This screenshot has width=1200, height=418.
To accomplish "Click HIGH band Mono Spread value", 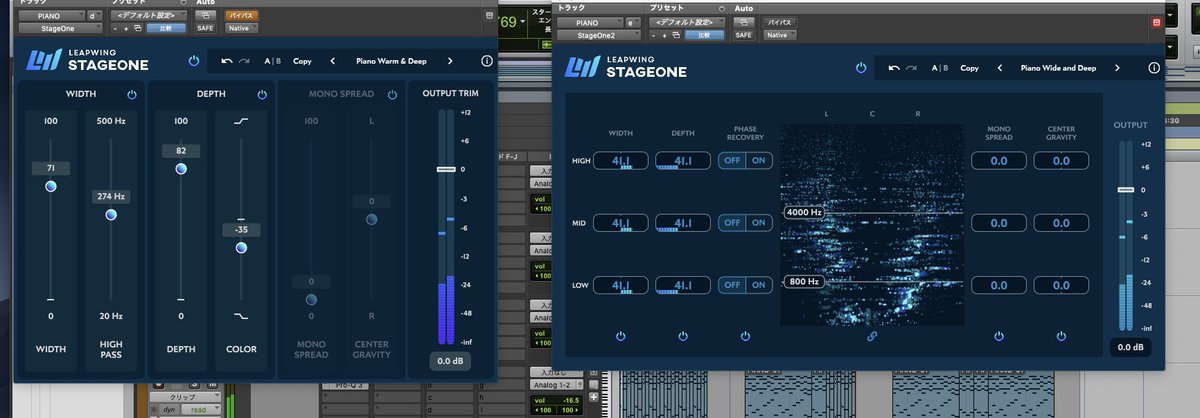I will click(x=999, y=160).
